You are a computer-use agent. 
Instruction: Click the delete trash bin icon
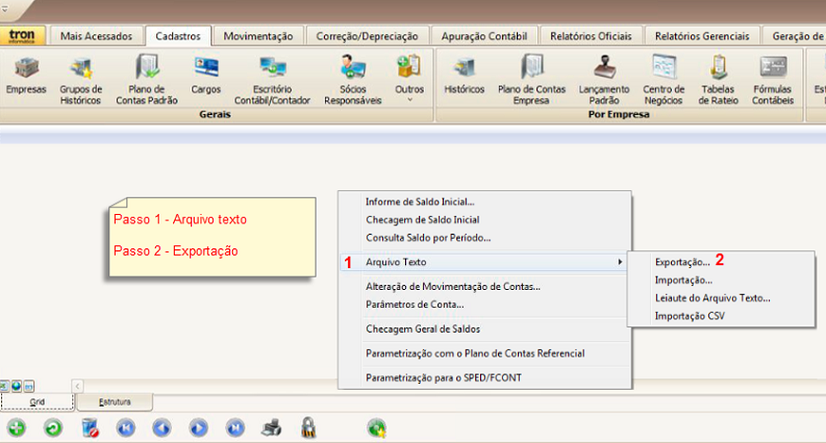click(x=90, y=428)
